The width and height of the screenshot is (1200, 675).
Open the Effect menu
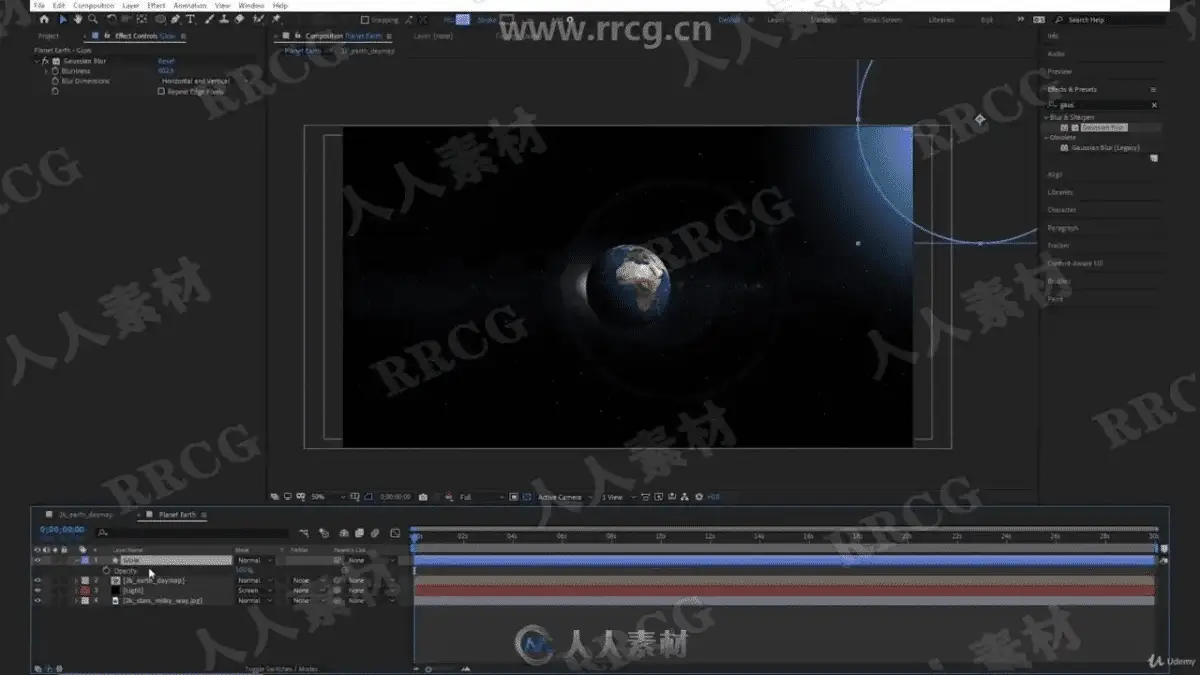[x=156, y=5]
